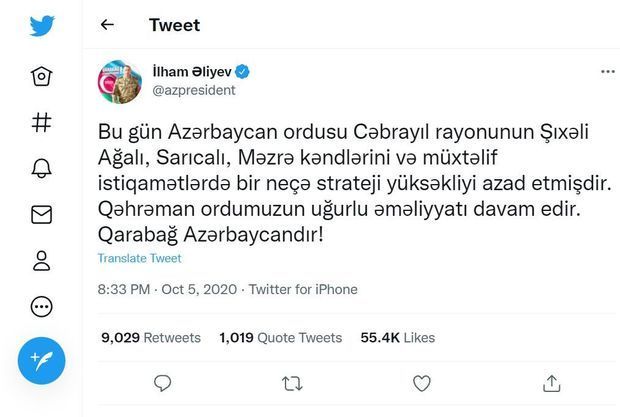Share the tweet via upload icon
The height and width of the screenshot is (417, 620).
click(551, 383)
